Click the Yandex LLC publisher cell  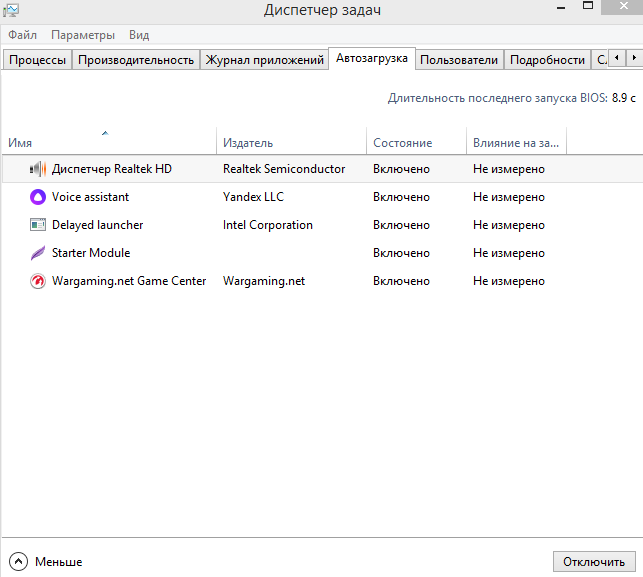[253, 197]
